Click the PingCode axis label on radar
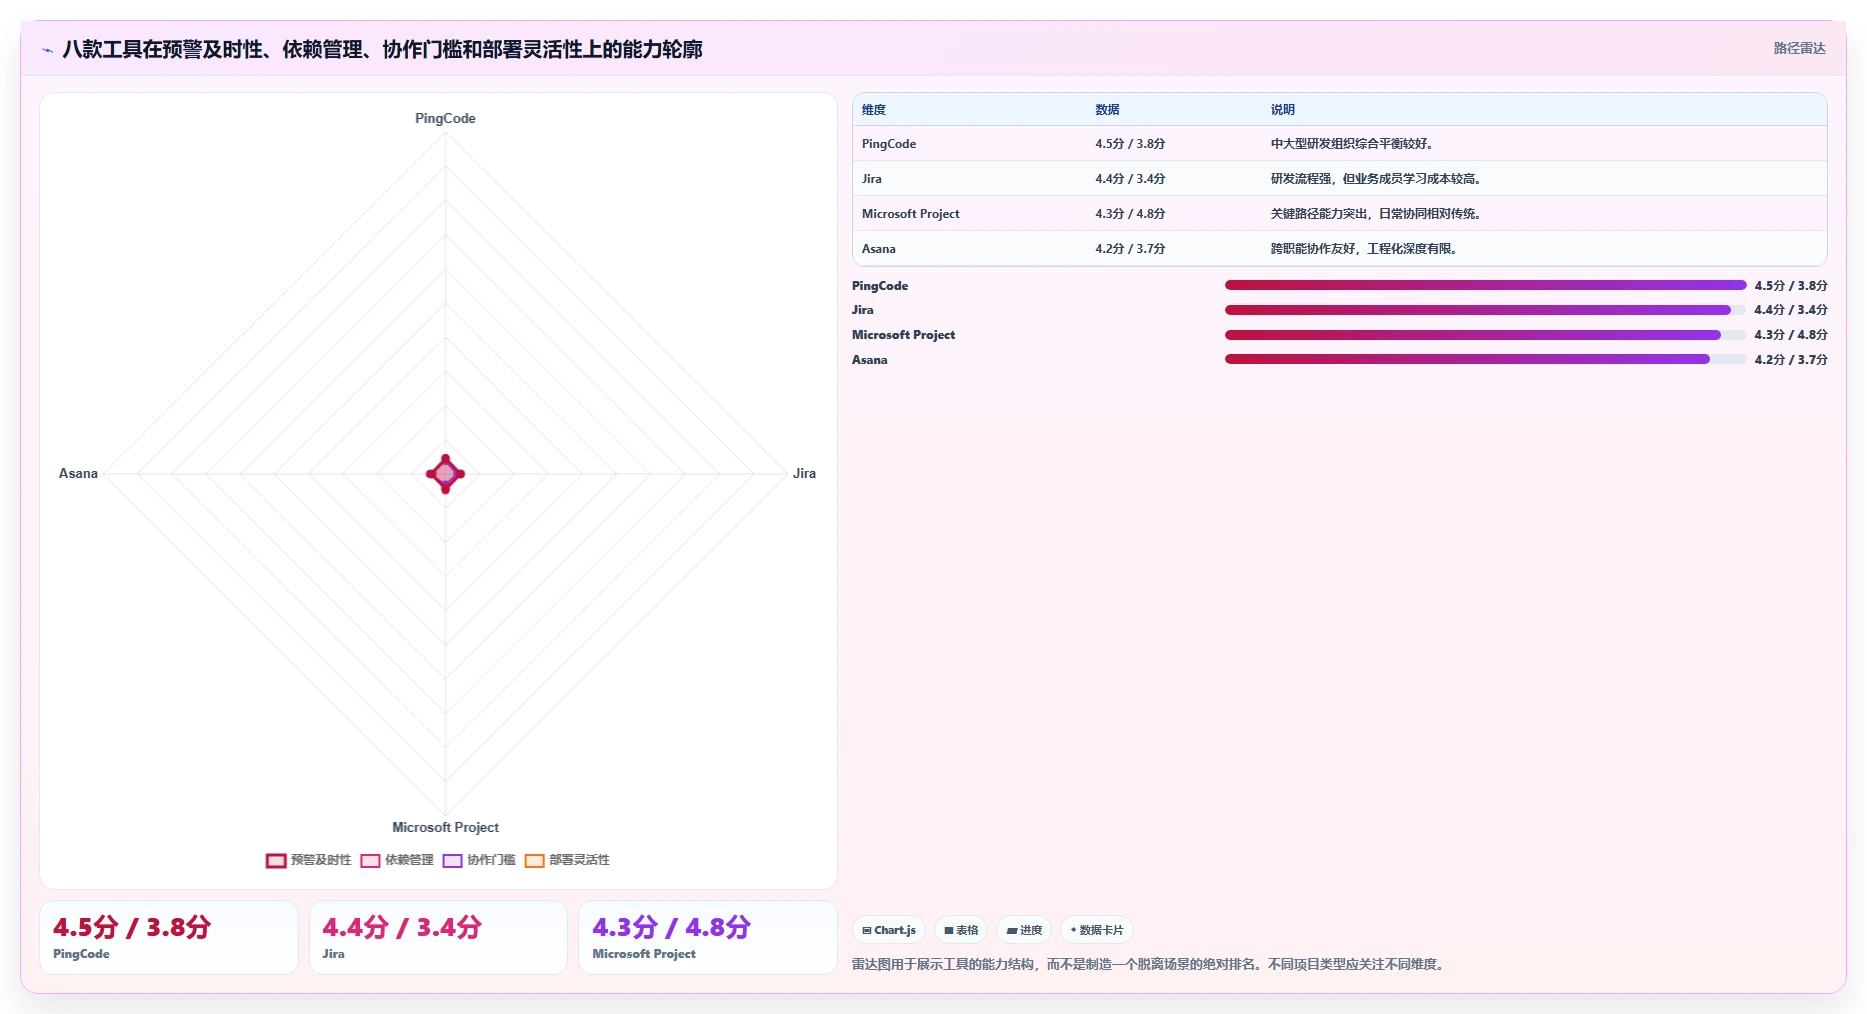The image size is (1867, 1014). (445, 118)
